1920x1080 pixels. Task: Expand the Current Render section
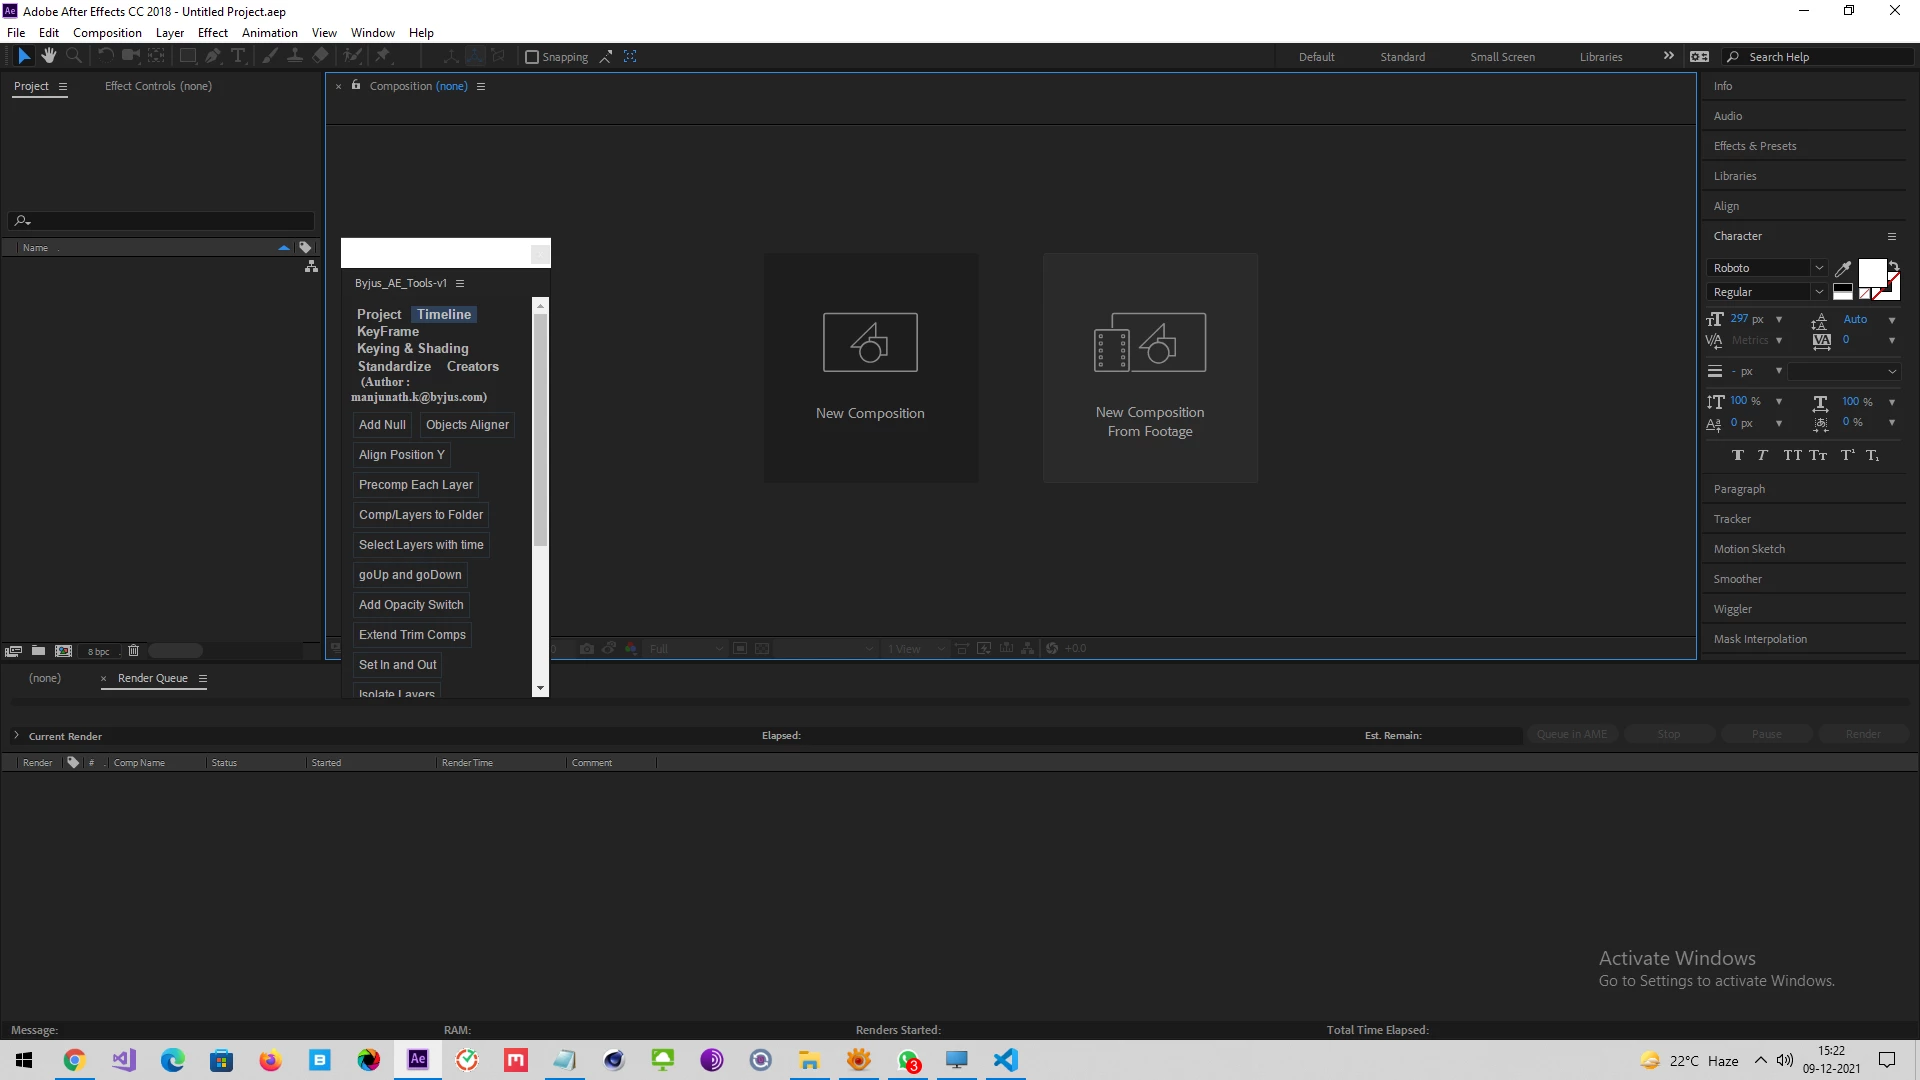point(16,736)
